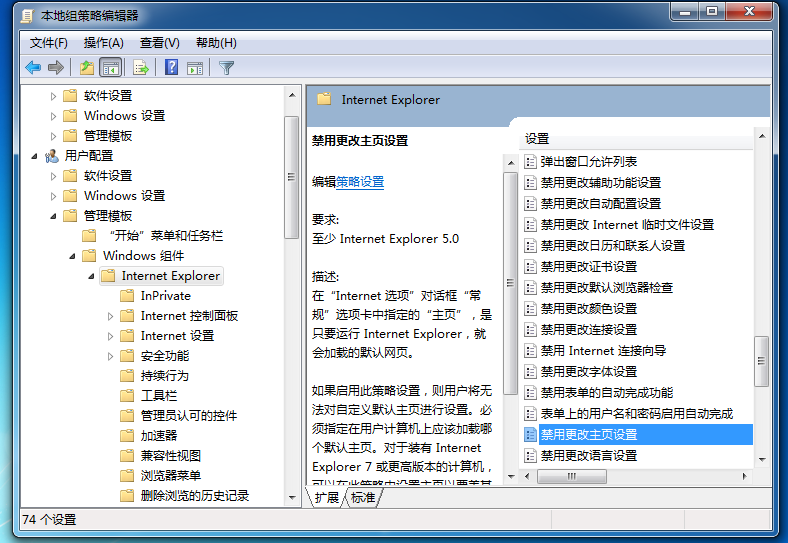Open the 操作(A) menu
The height and width of the screenshot is (543, 788).
104,43
